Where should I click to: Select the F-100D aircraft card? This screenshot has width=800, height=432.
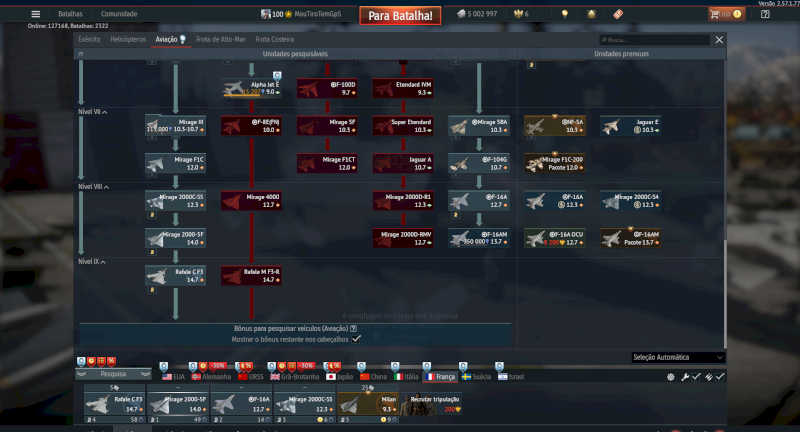(x=327, y=88)
